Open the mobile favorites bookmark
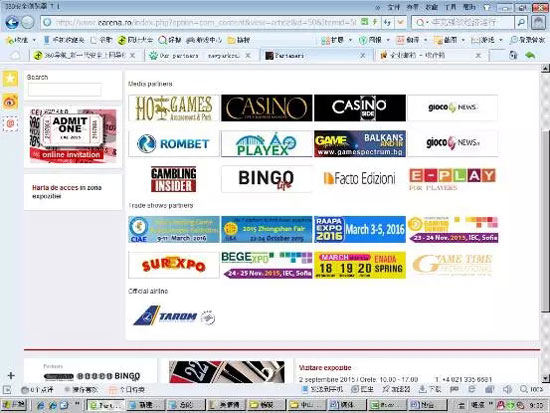The height and width of the screenshot is (413, 550). pos(64,40)
